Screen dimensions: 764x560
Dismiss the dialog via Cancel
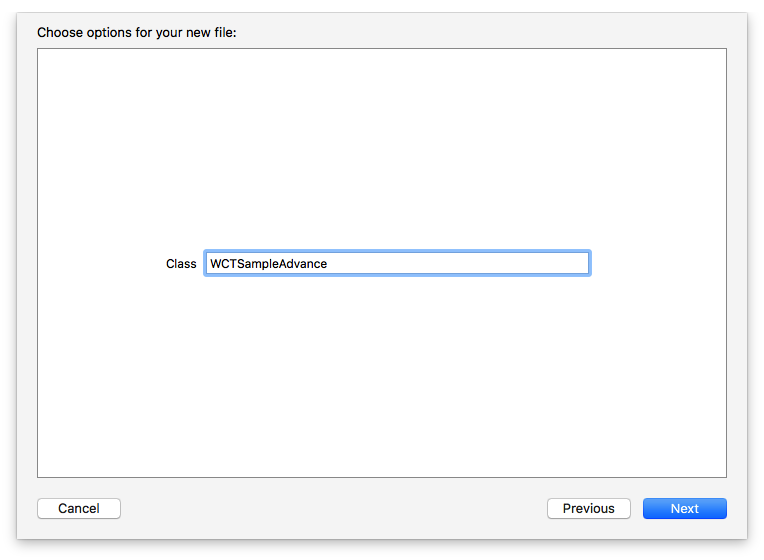click(79, 508)
